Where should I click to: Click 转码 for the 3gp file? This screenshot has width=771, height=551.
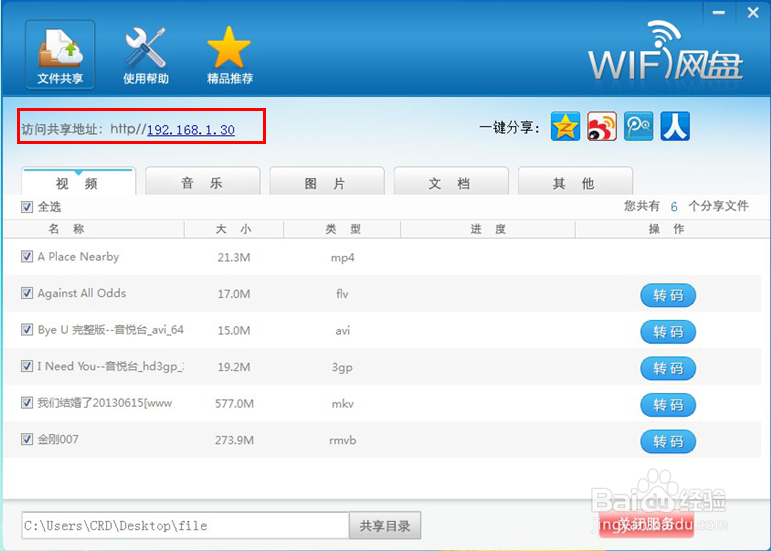pos(668,368)
